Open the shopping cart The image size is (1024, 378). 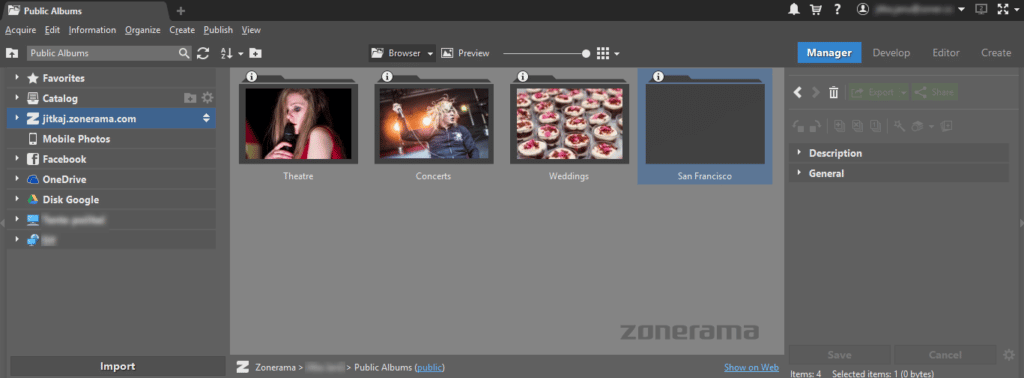[x=815, y=9]
